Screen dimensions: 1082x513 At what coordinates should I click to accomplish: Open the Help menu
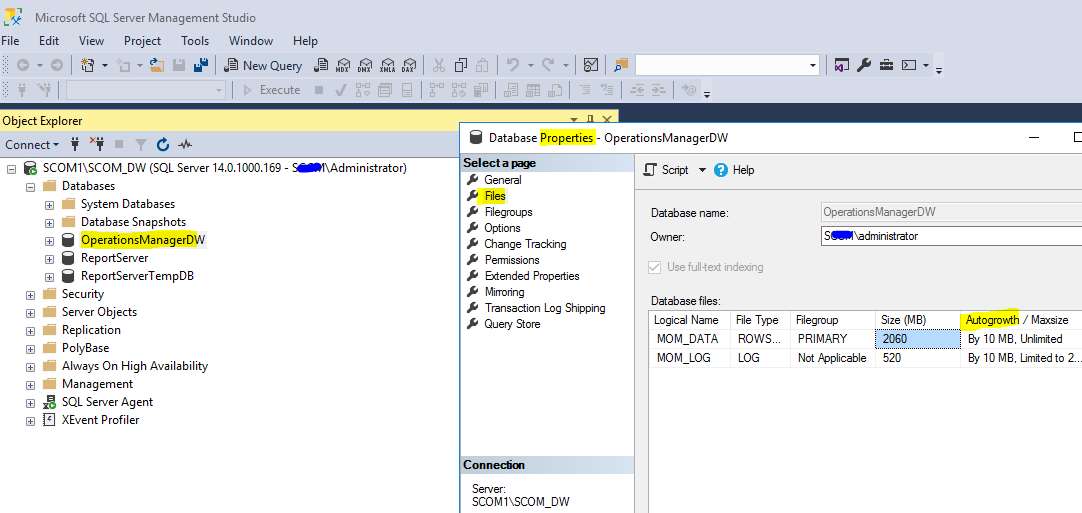(305, 41)
